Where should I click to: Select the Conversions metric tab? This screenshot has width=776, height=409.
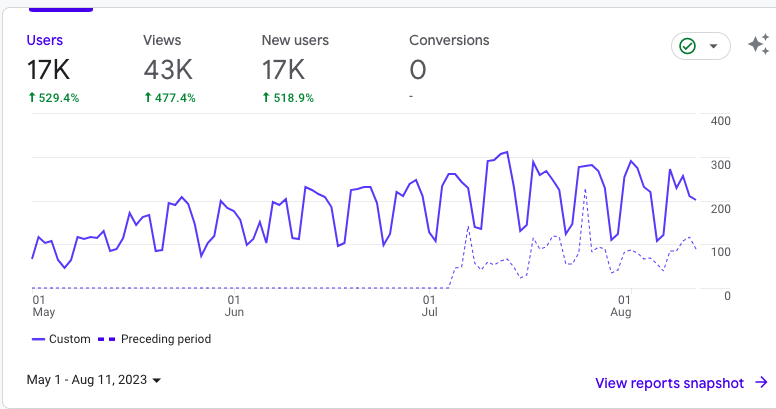click(x=449, y=68)
